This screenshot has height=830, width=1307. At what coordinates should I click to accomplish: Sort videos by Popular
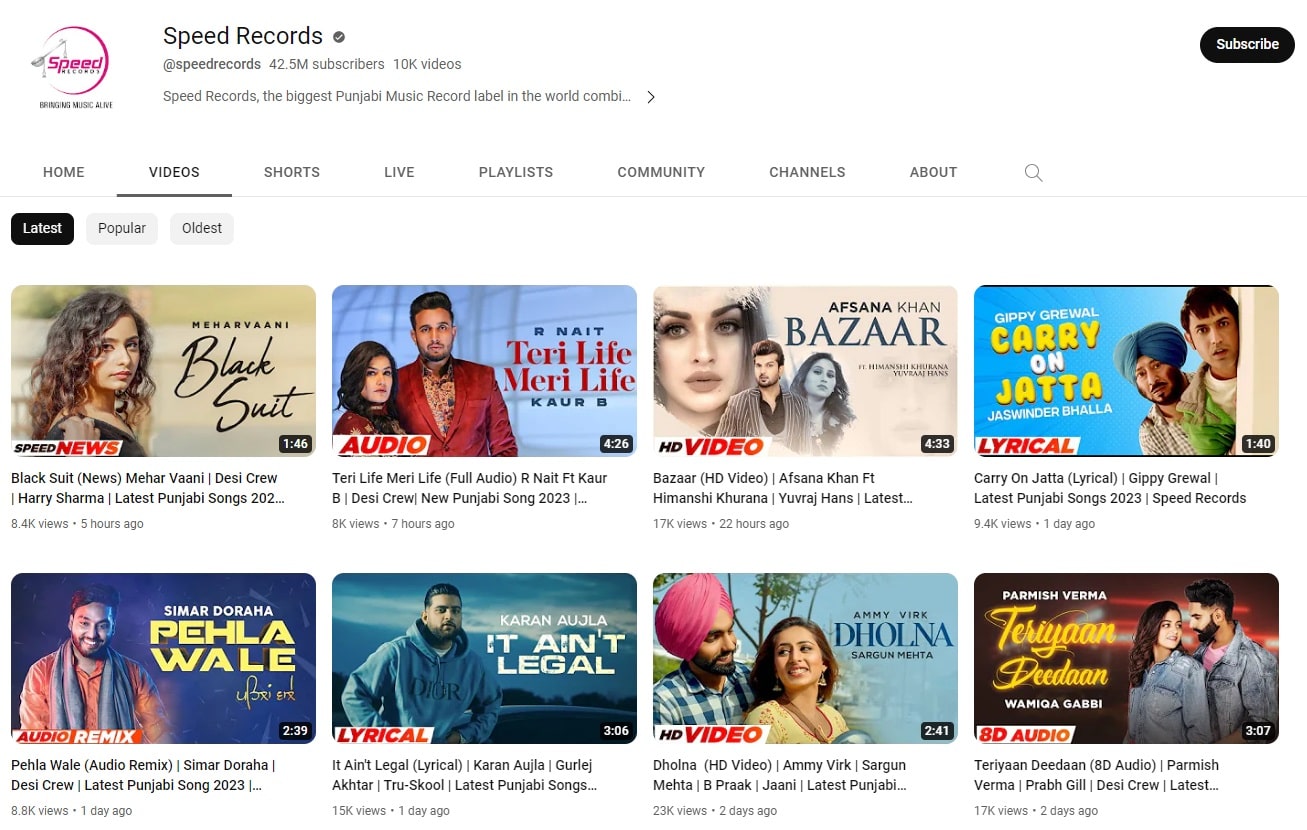tap(122, 228)
